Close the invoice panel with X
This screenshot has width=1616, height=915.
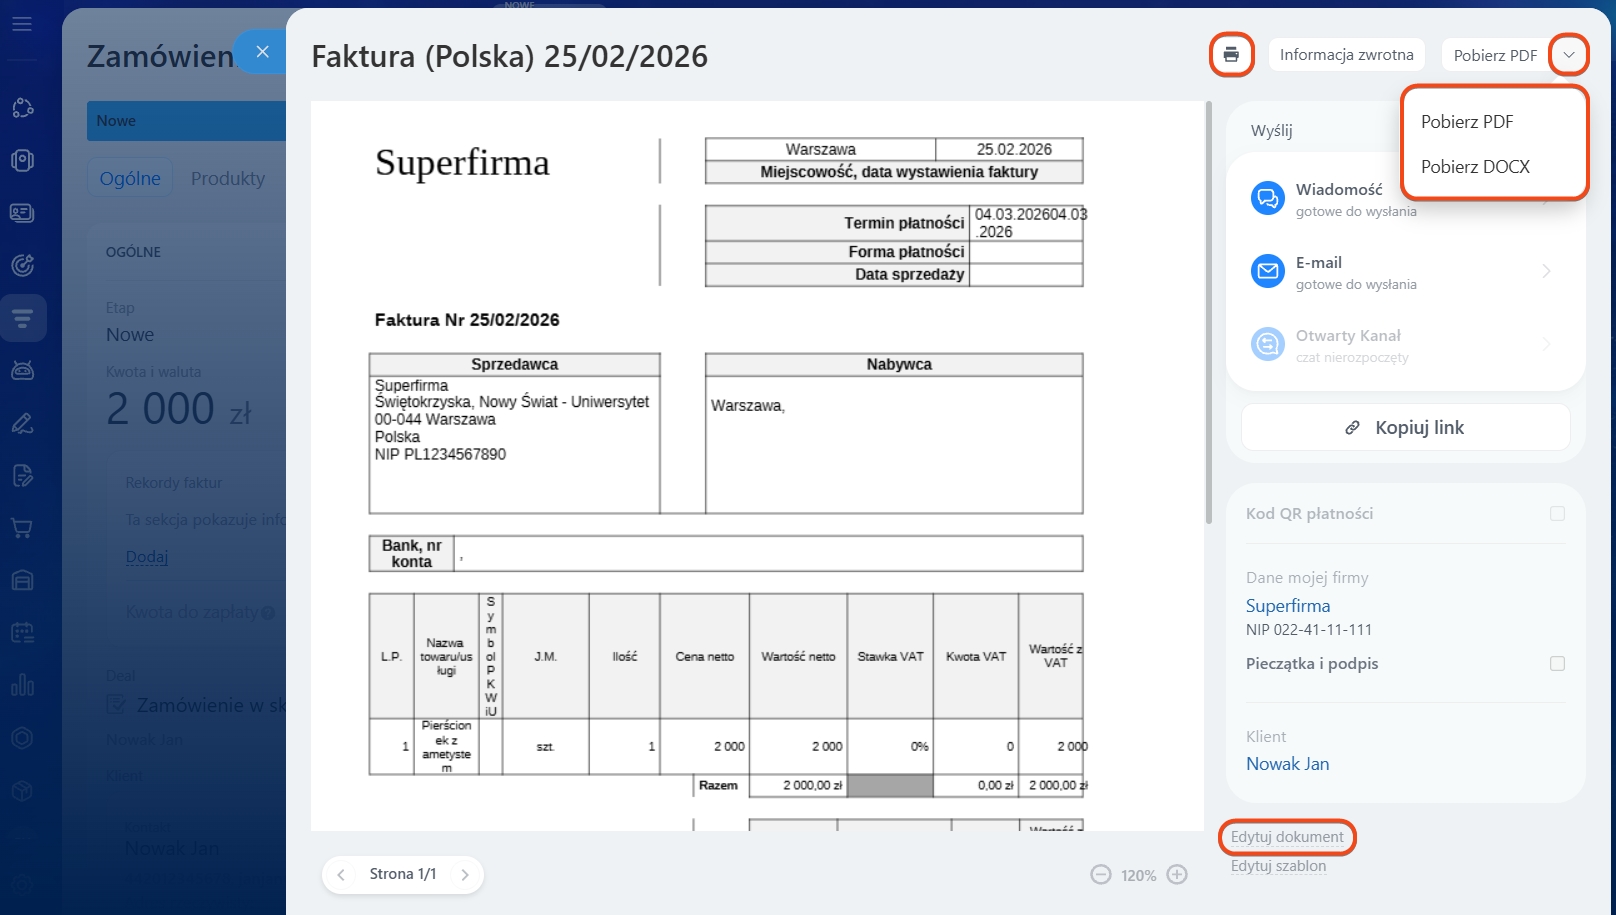(262, 52)
